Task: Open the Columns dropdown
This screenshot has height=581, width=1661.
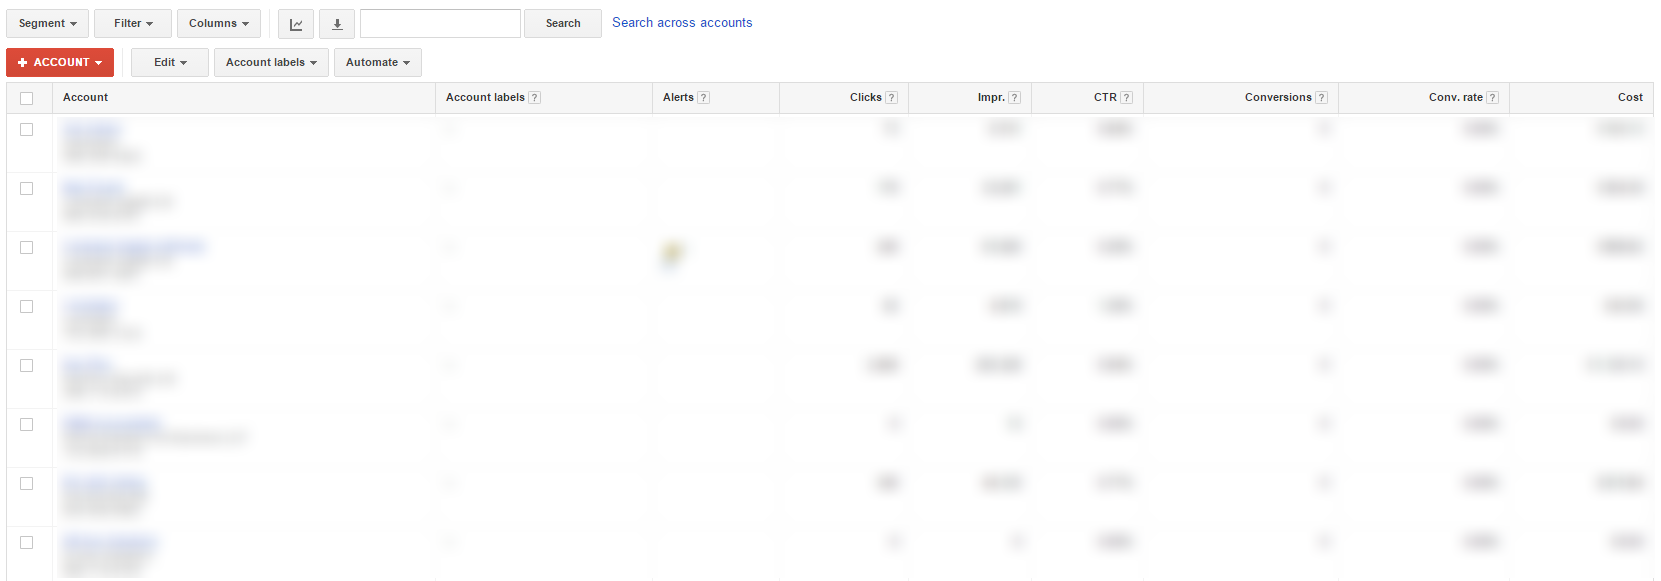Action: tap(219, 24)
